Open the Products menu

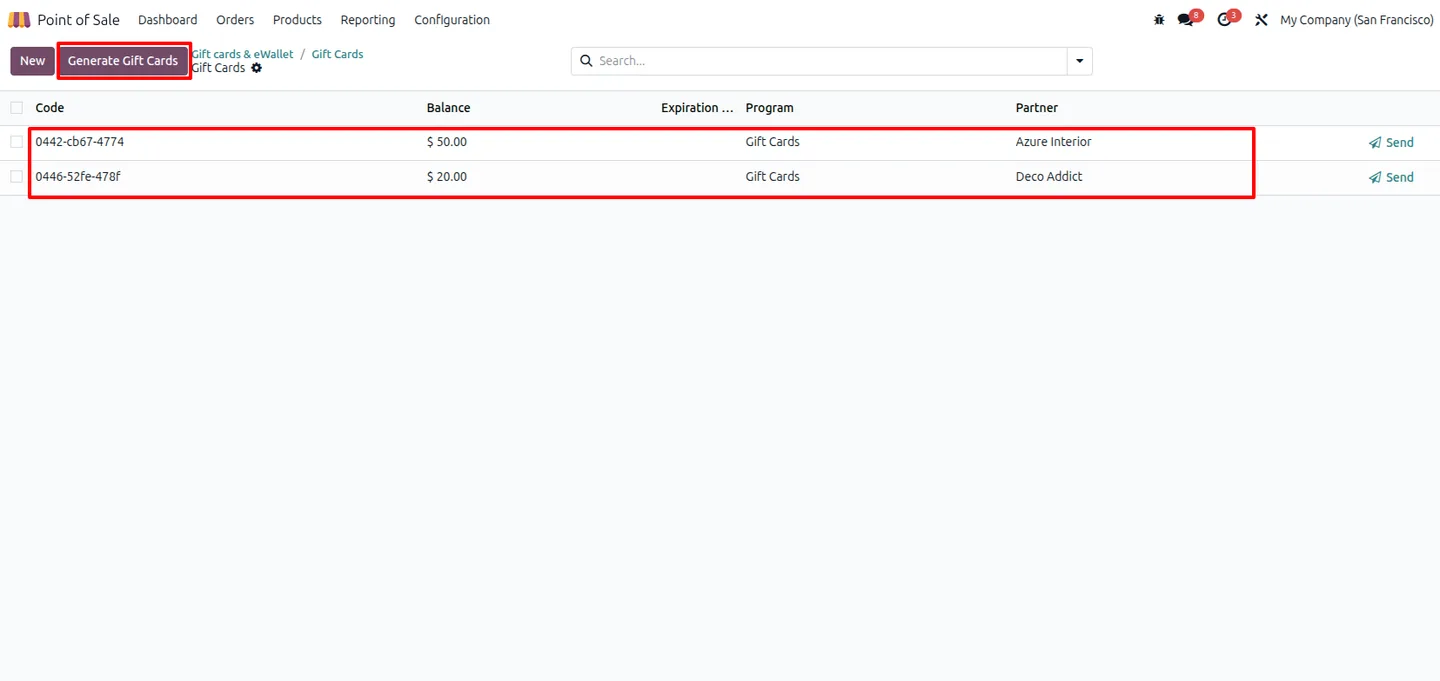pos(297,20)
